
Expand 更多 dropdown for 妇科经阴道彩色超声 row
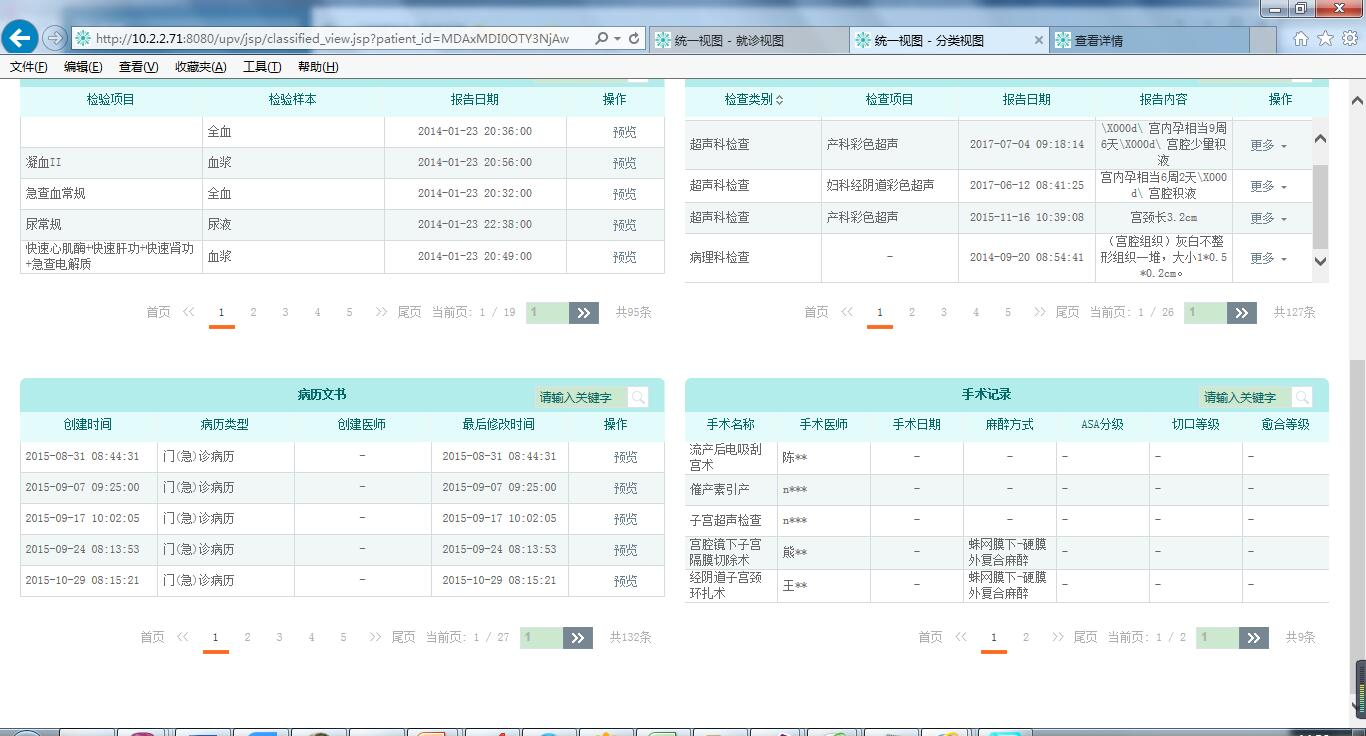click(x=1268, y=186)
